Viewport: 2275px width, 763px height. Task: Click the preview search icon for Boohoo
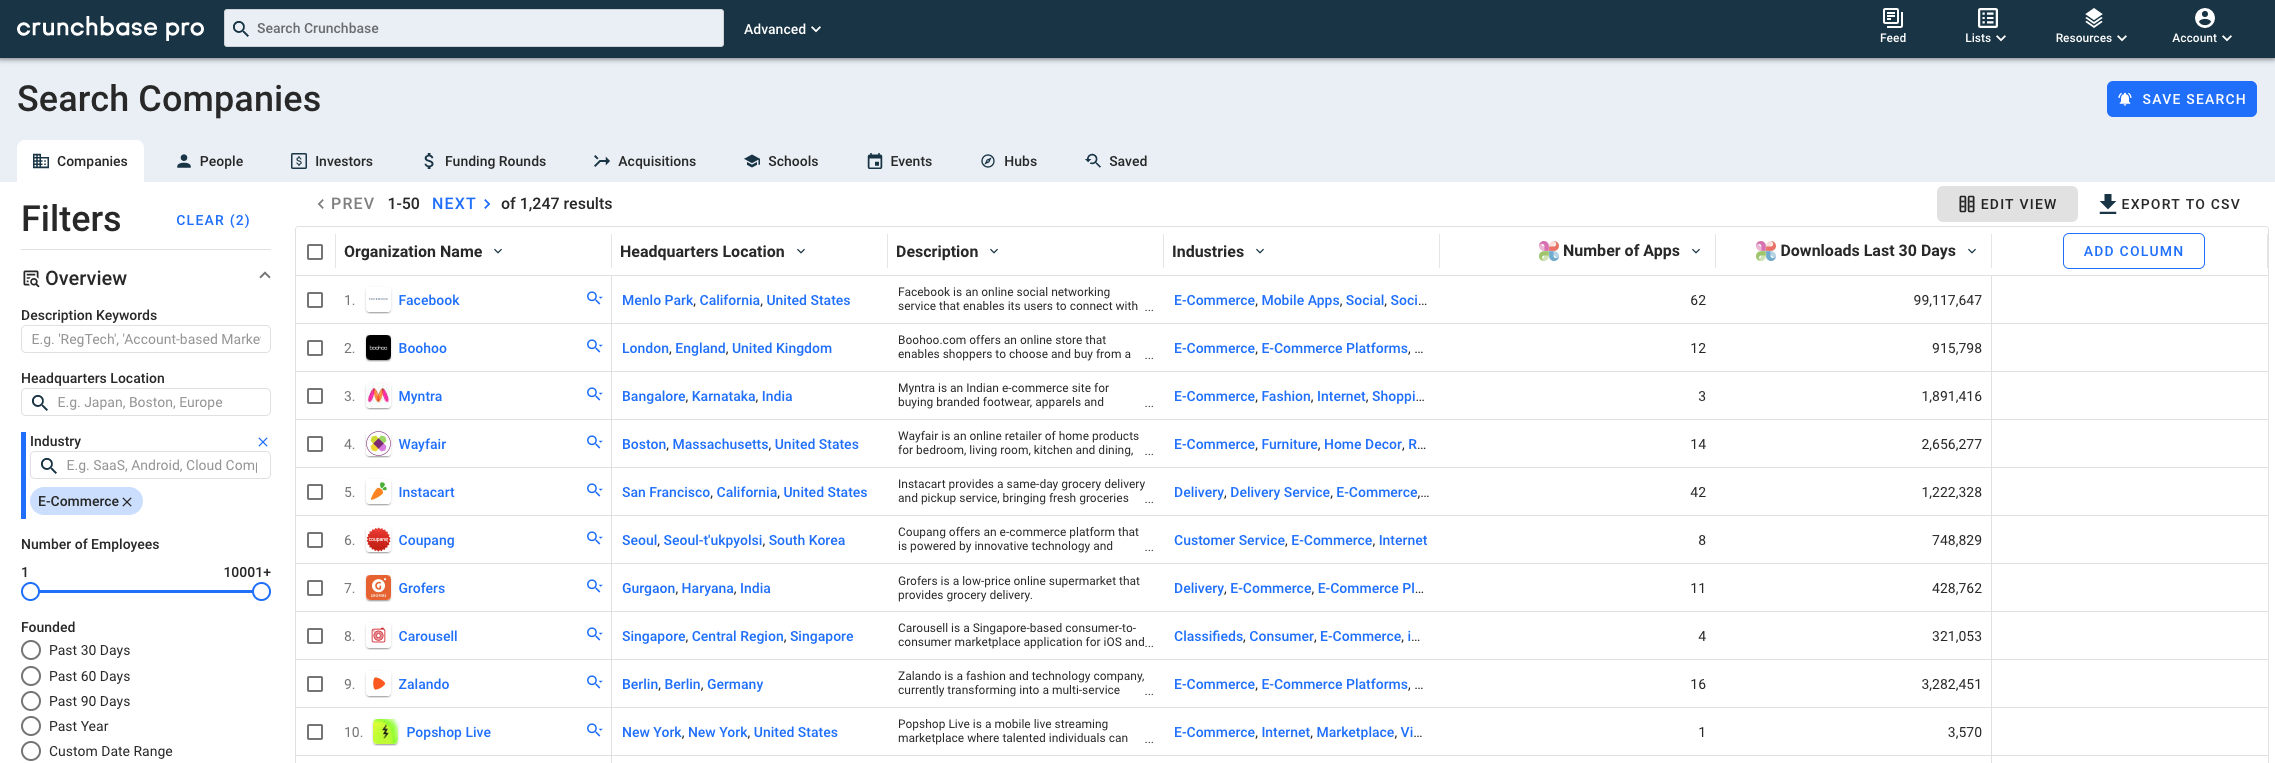594,346
